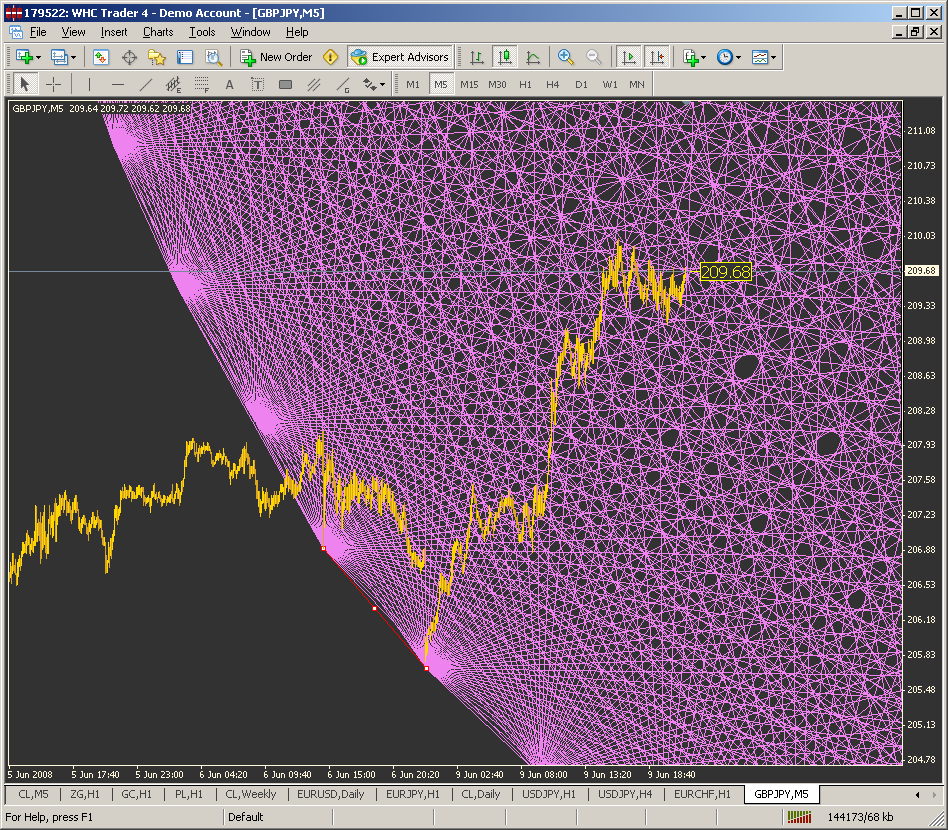Open the Periods clock dropdown
948x830 pixels.
729,57
